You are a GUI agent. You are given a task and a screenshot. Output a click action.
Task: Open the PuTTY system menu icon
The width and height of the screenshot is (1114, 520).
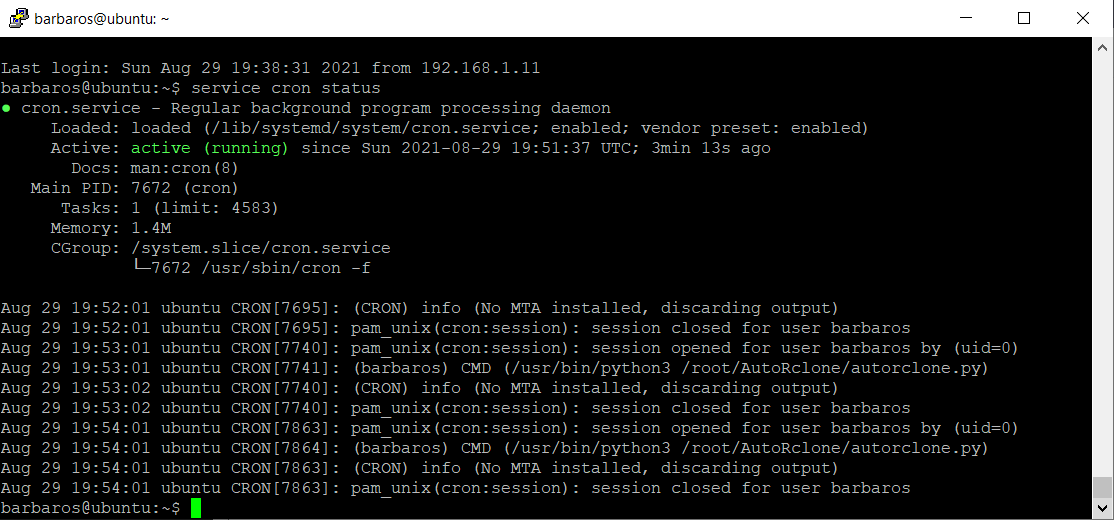pyautogui.click(x=18, y=18)
